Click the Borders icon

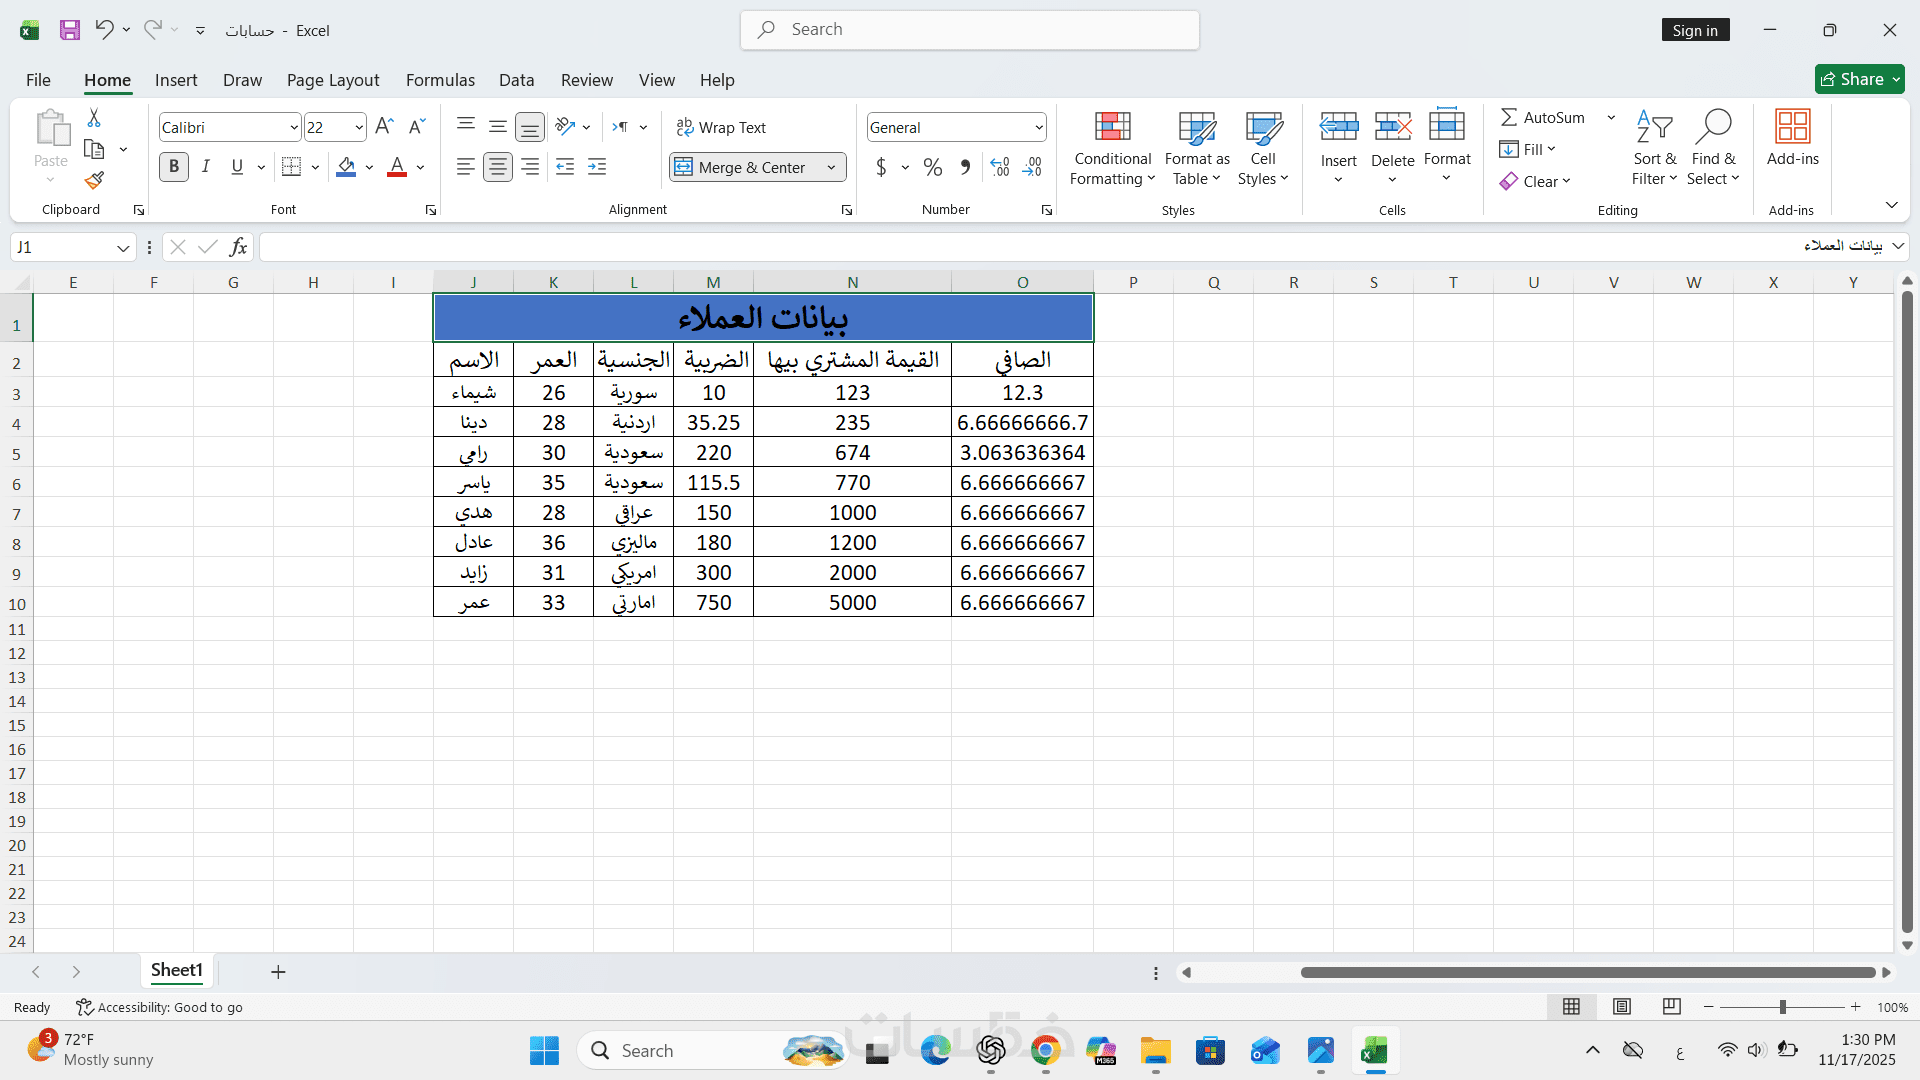point(291,167)
